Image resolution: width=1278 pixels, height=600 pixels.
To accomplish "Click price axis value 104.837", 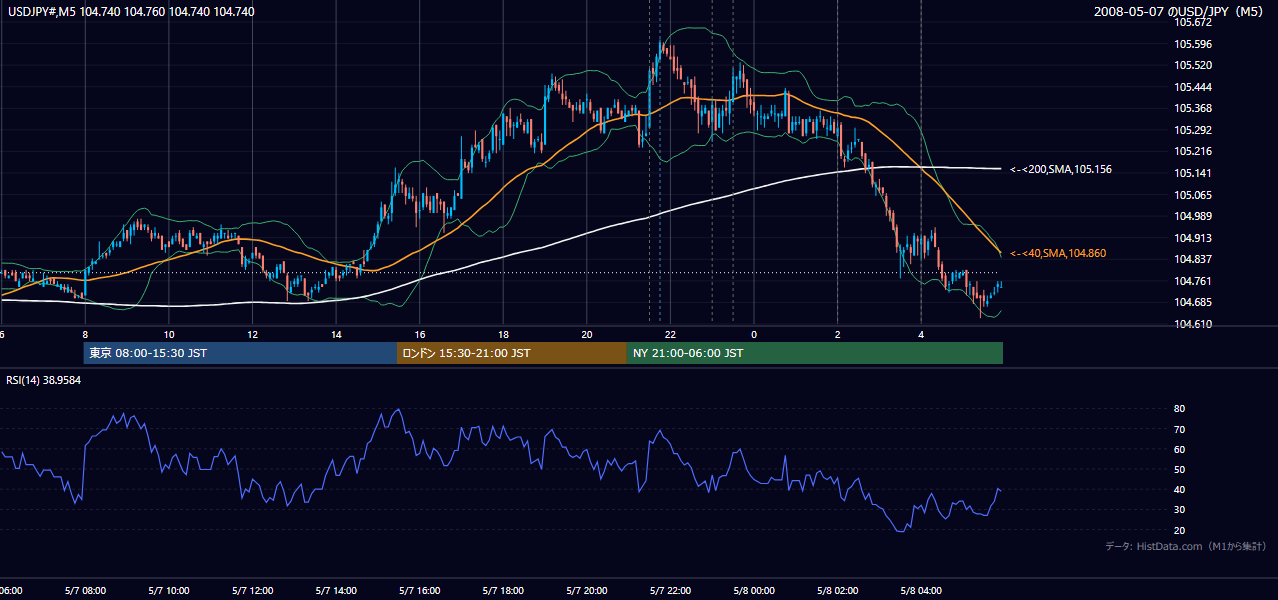I will click(x=1193, y=260).
